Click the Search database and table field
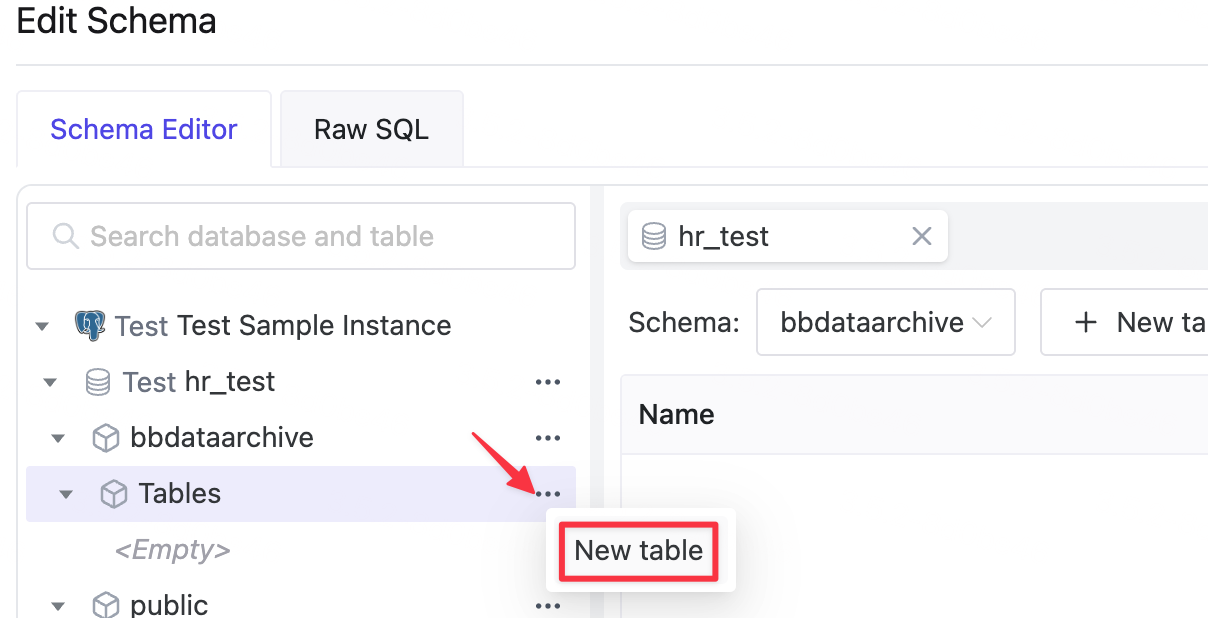The width and height of the screenshot is (1208, 618). tap(301, 236)
